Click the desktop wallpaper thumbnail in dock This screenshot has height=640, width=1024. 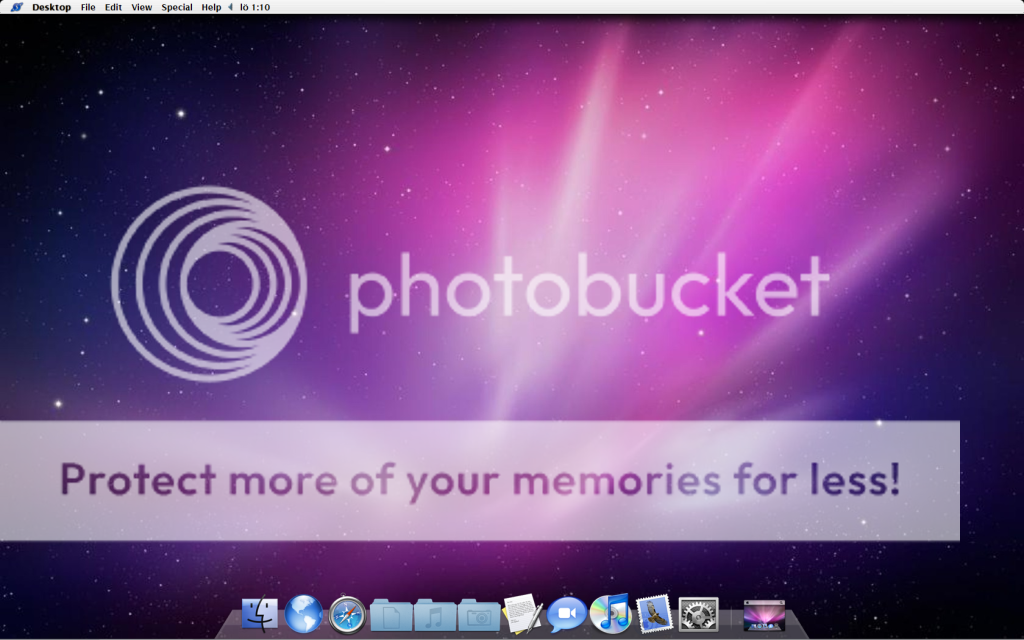coord(764,614)
